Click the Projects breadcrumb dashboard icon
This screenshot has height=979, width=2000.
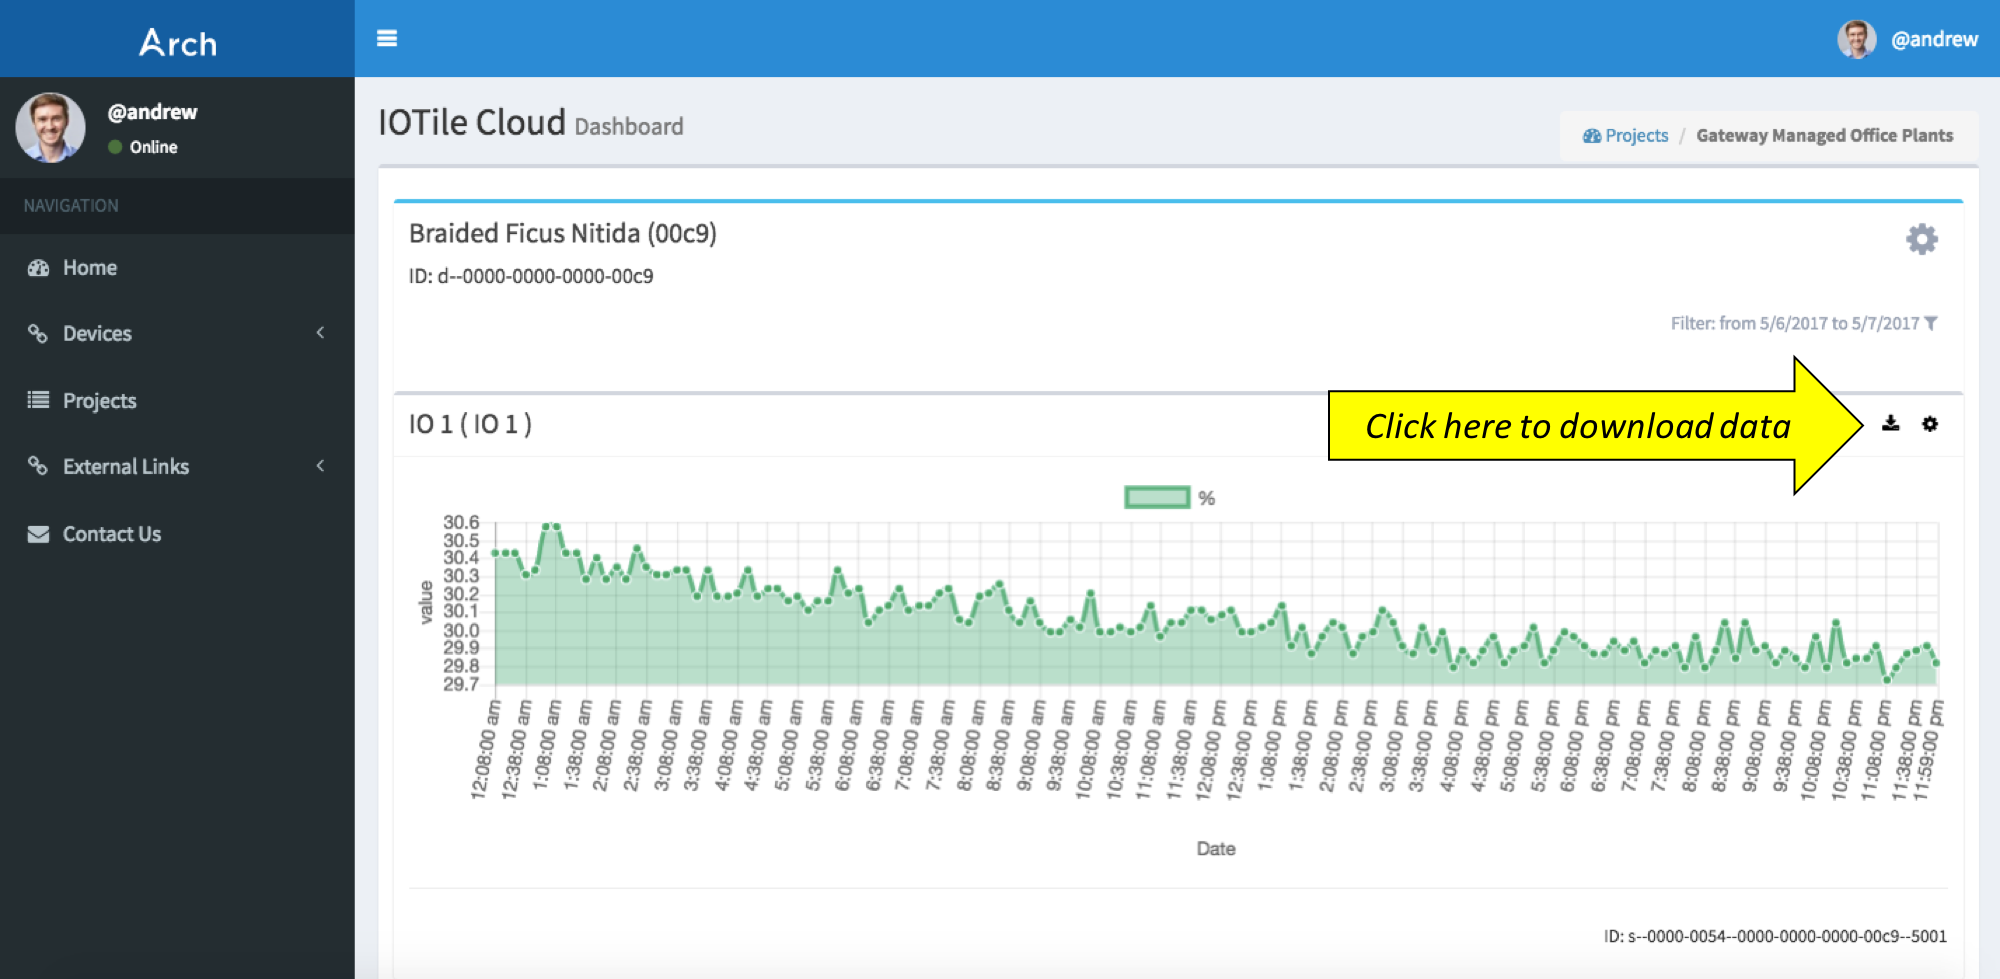coord(1592,136)
